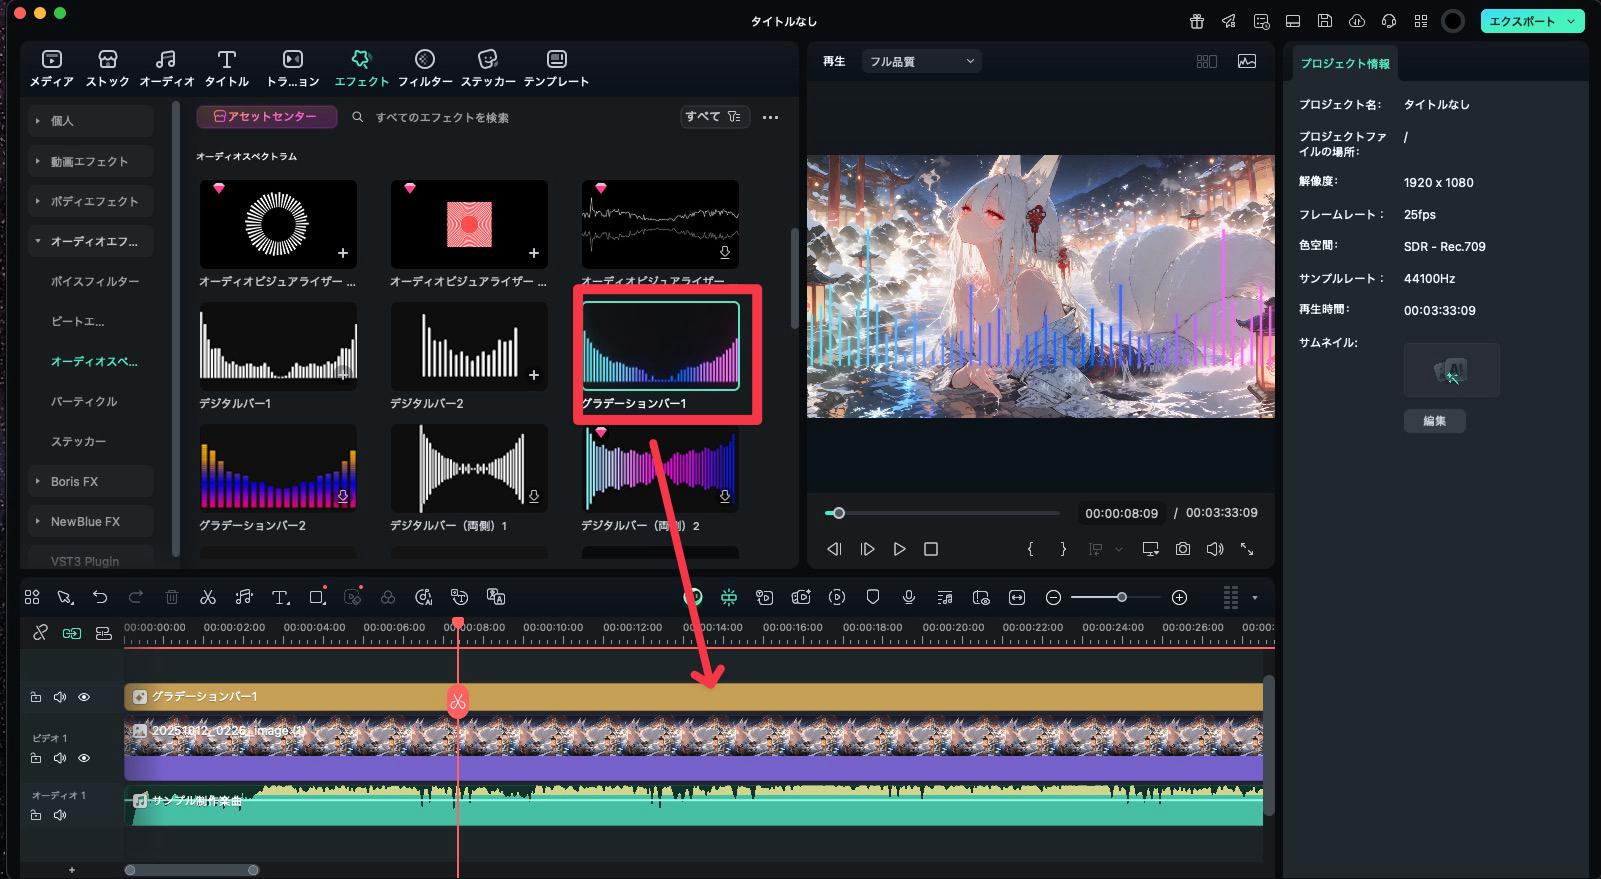Click the marker shield icon in timeline
Screen dimensions: 1601x879
click(x=872, y=597)
